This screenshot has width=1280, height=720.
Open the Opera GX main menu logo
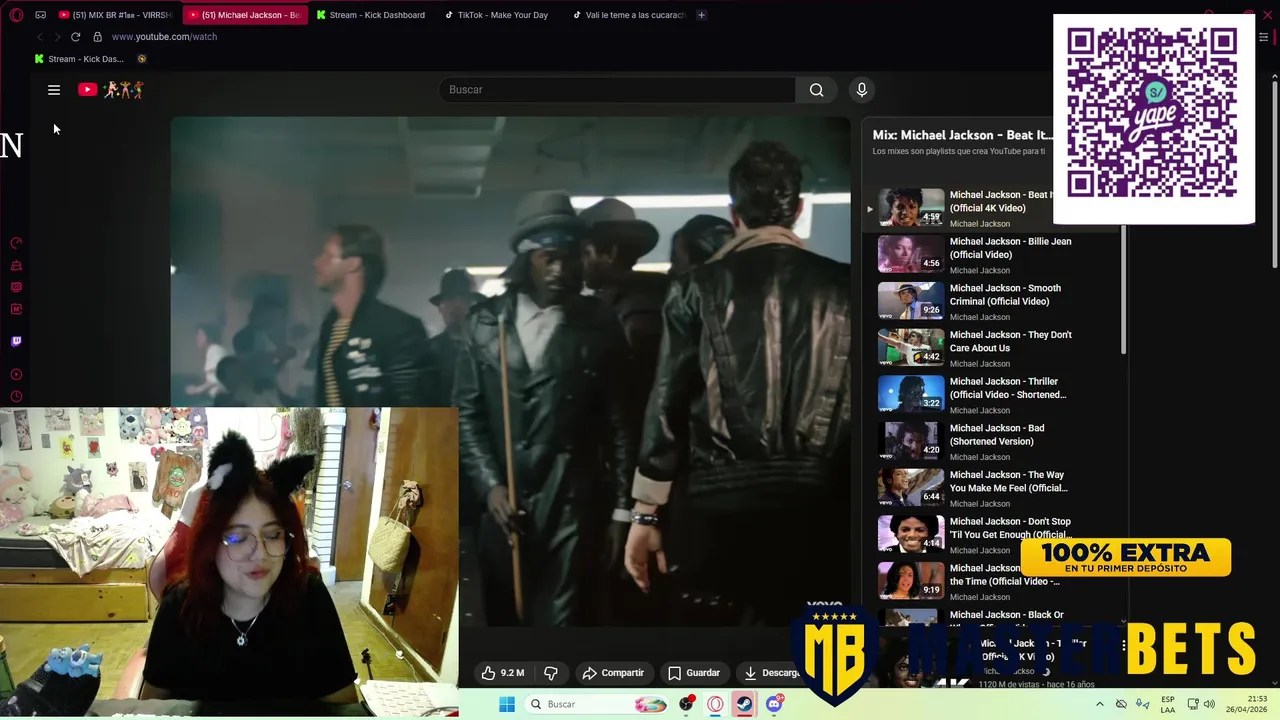pos(16,15)
